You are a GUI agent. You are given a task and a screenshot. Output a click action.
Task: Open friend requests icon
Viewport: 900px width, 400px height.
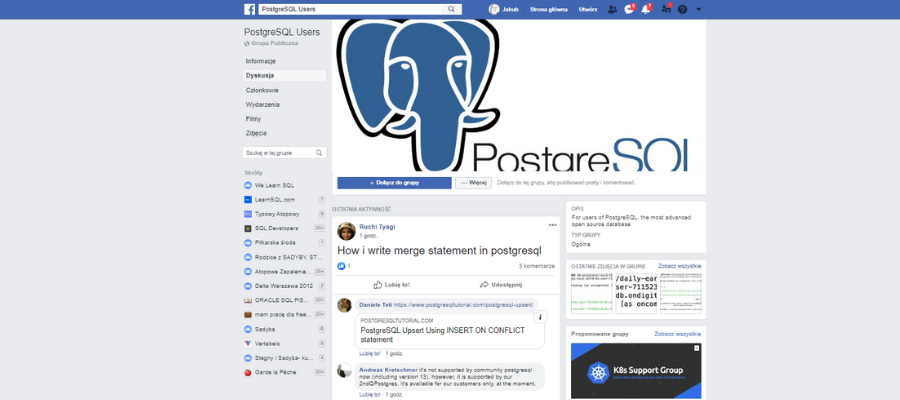tap(612, 9)
